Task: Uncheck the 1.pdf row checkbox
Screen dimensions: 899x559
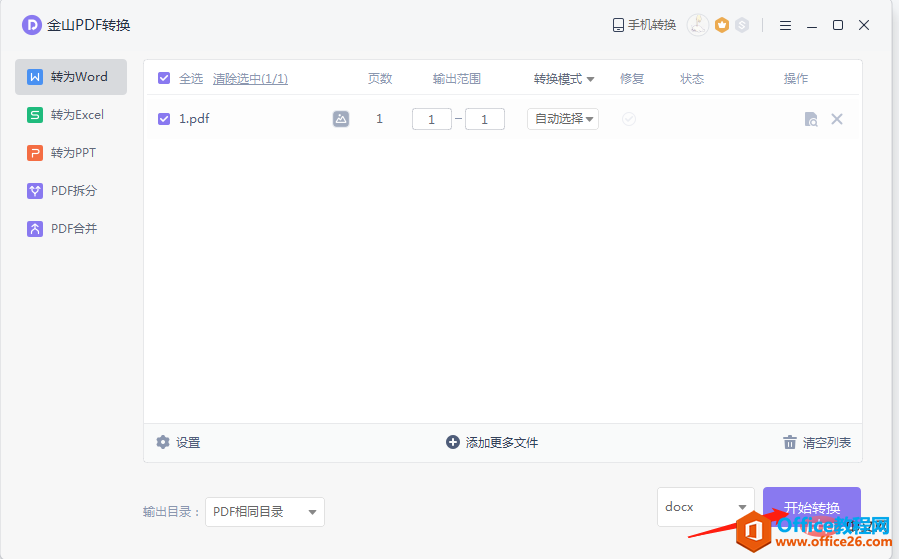Action: [x=164, y=119]
